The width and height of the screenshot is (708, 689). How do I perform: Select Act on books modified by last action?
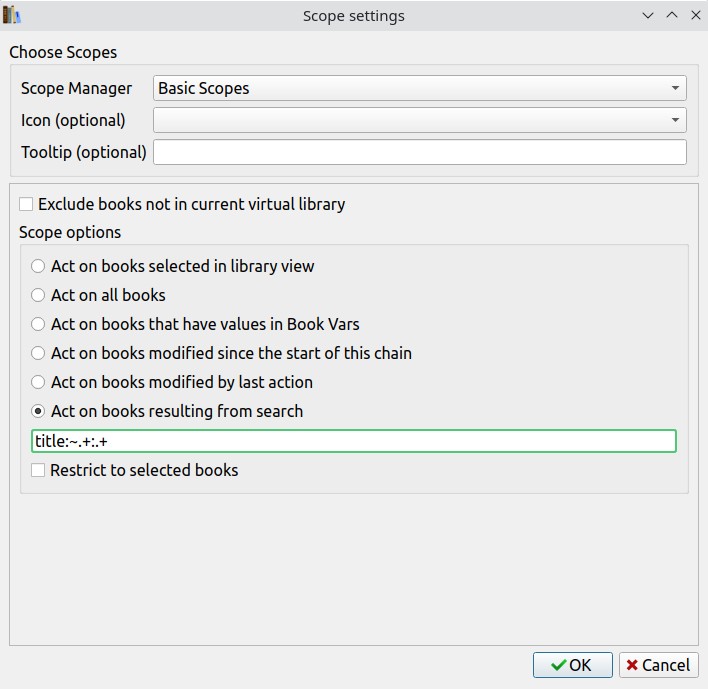point(38,382)
